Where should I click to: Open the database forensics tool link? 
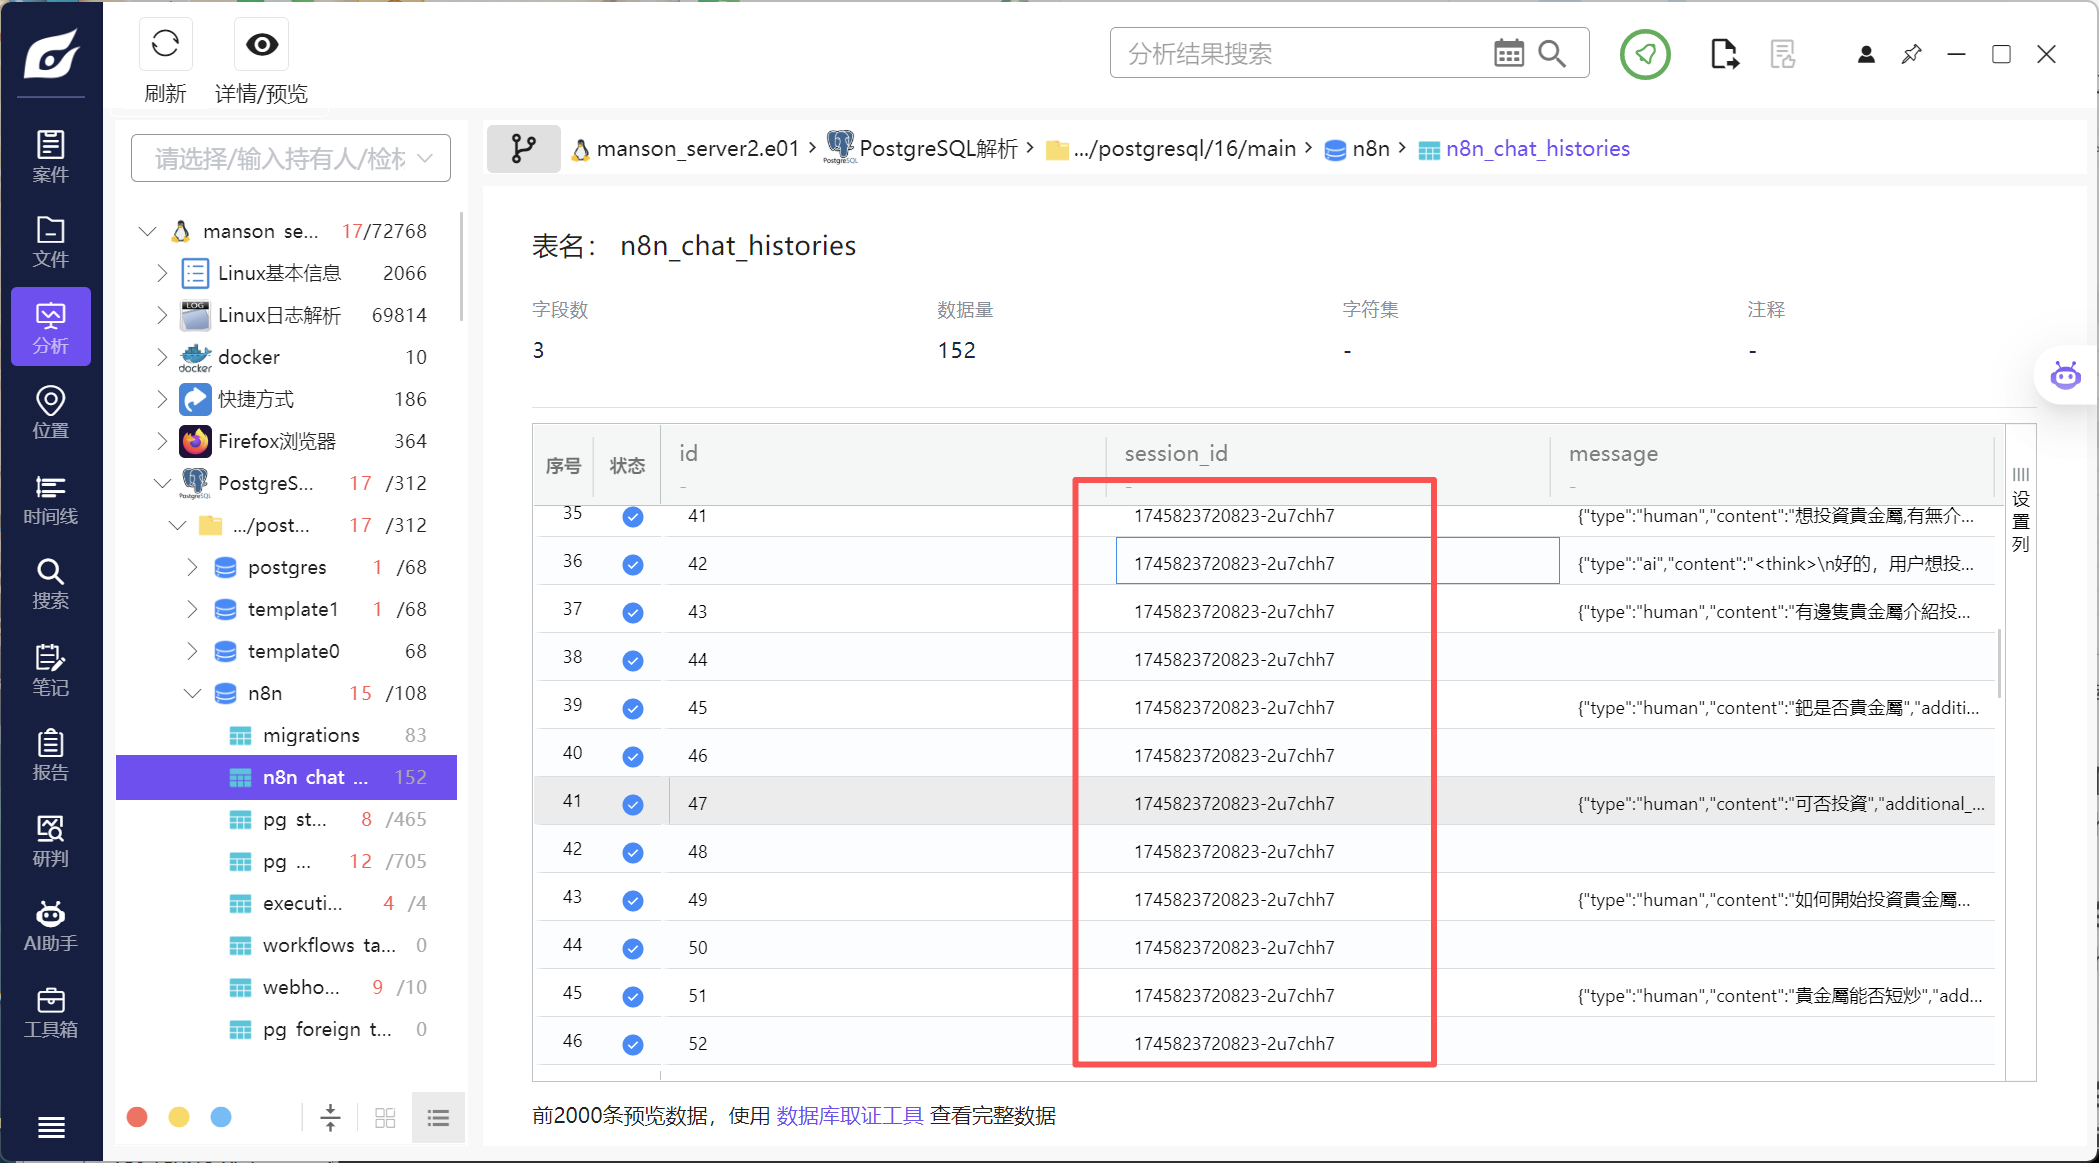(849, 1115)
